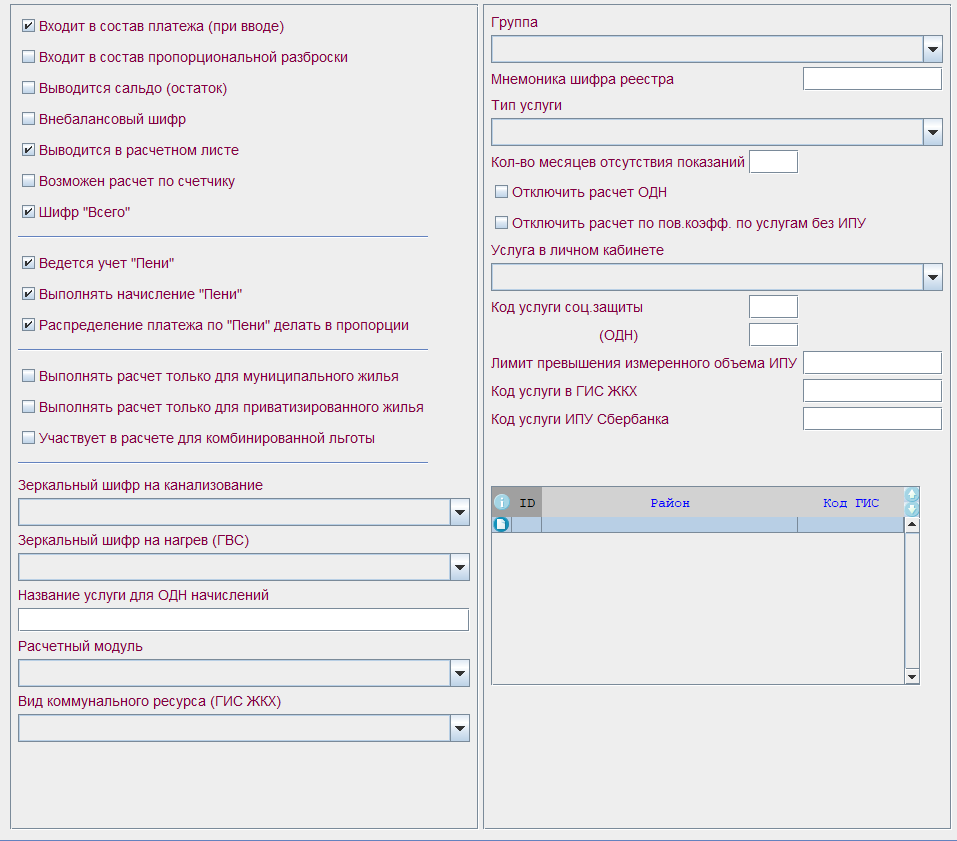Enable Отключить расчет по пов.коэфф. без ИПУ
957x841 pixels.
coord(501,223)
